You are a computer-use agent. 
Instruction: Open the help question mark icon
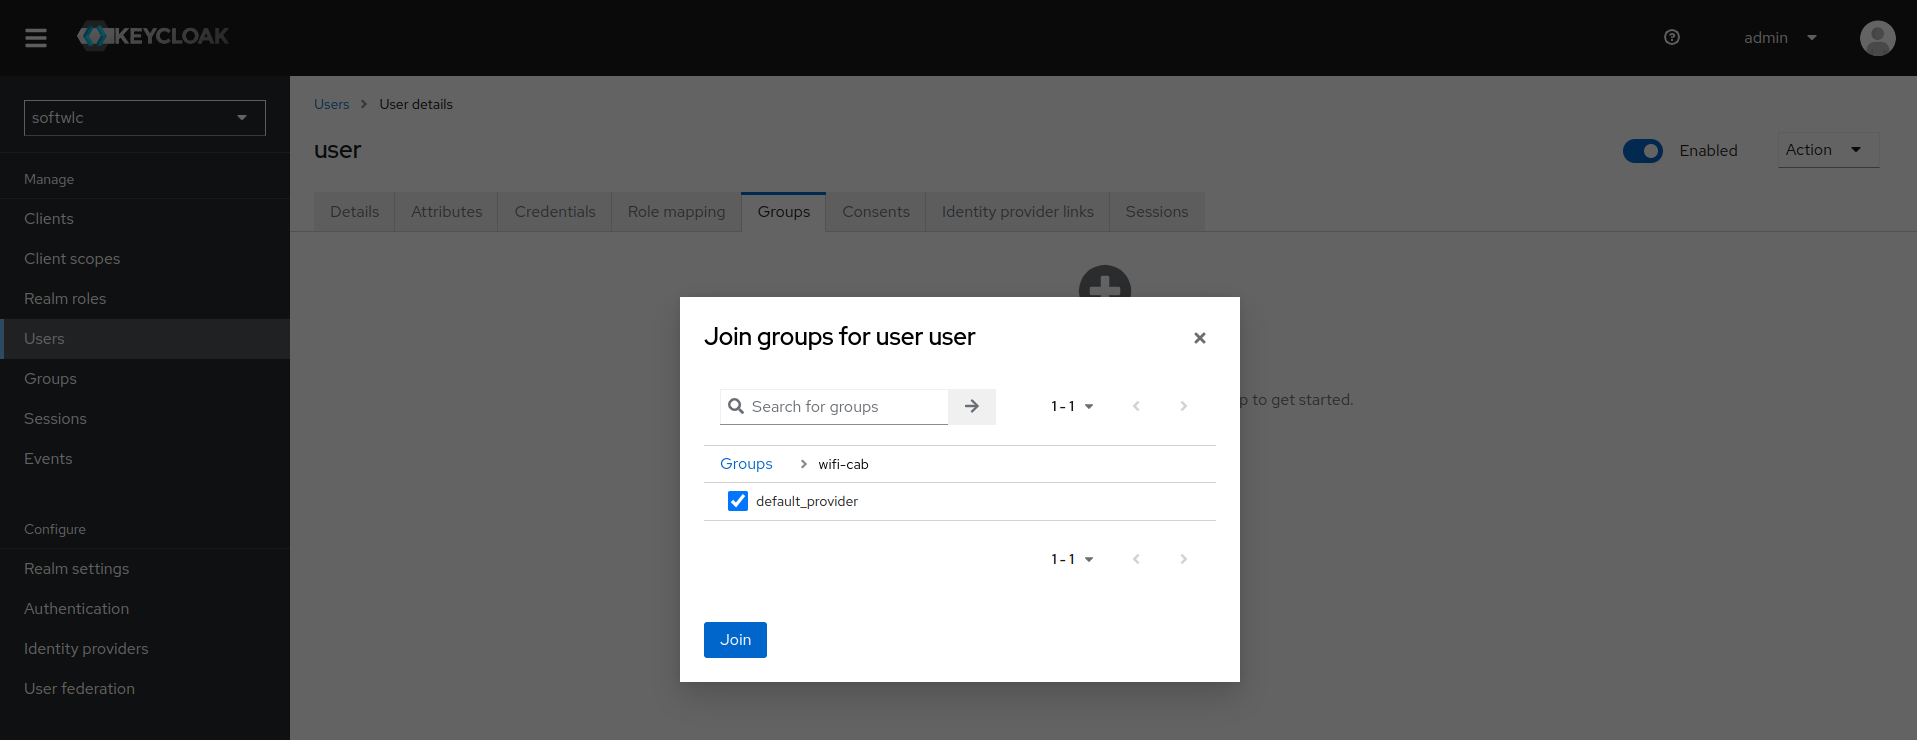[x=1672, y=37]
